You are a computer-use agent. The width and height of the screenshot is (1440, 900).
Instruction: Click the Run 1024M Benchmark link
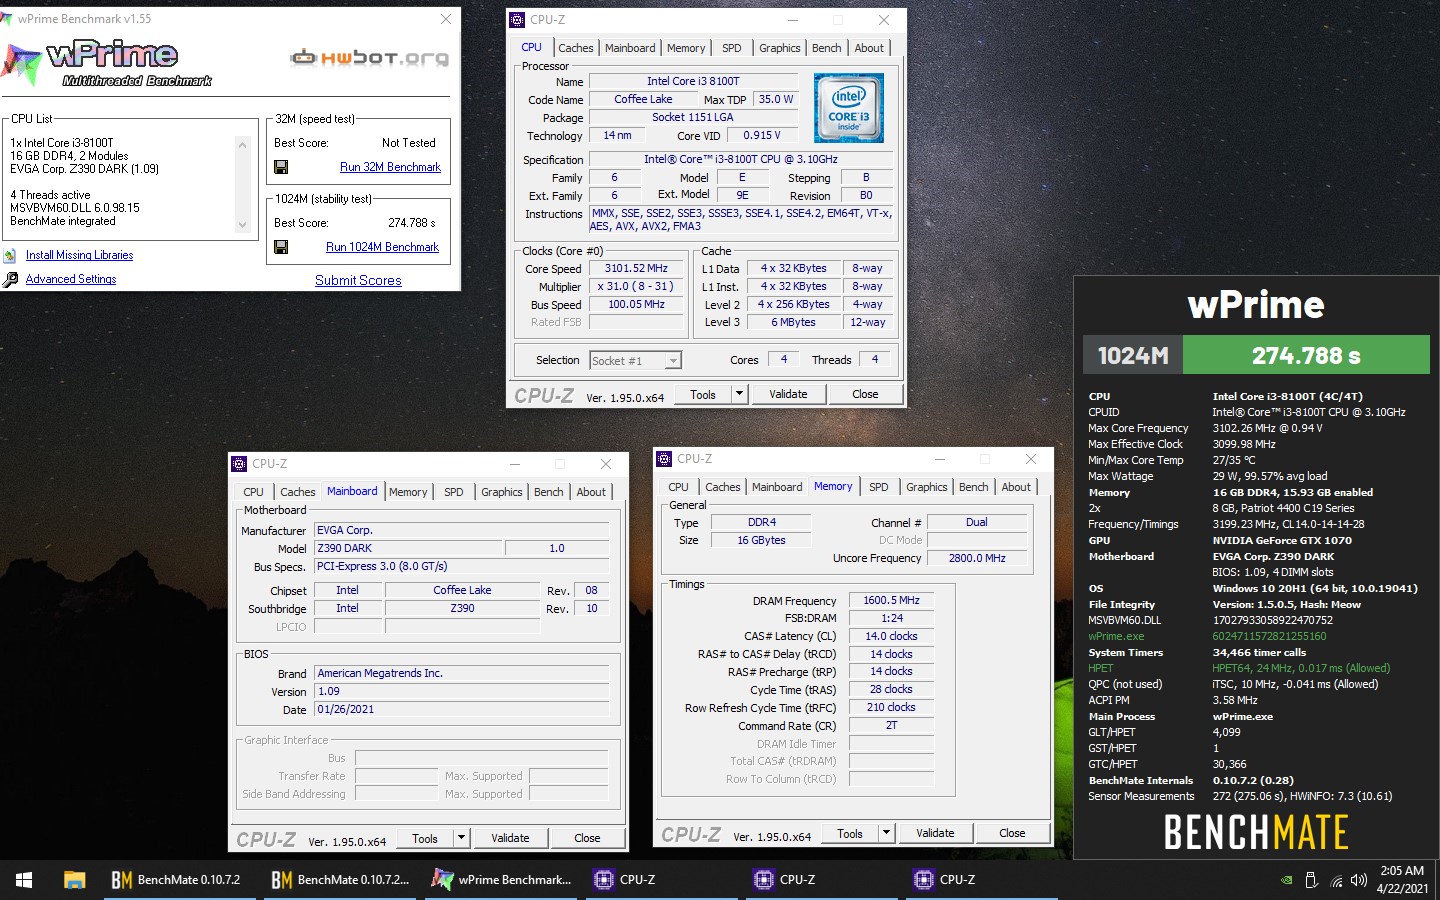click(382, 247)
